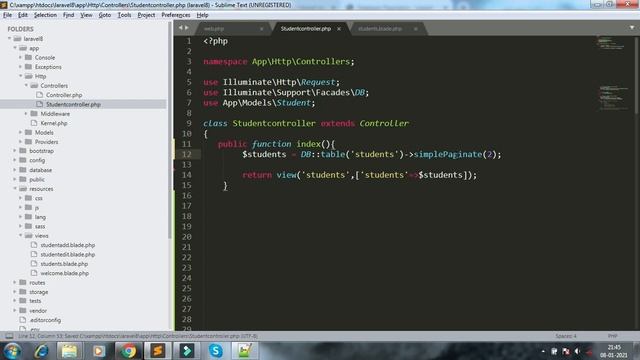
Task: Open Studentcontroller.php in the sidebar
Action: (73, 104)
